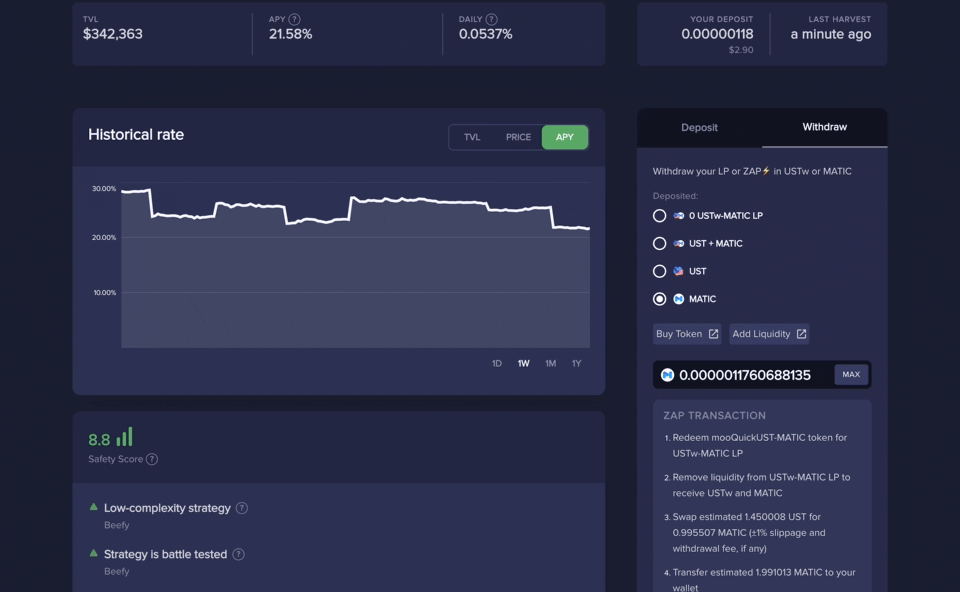Select the 0 USTw-MATIC LP radio option
The image size is (960, 592).
coord(659,215)
